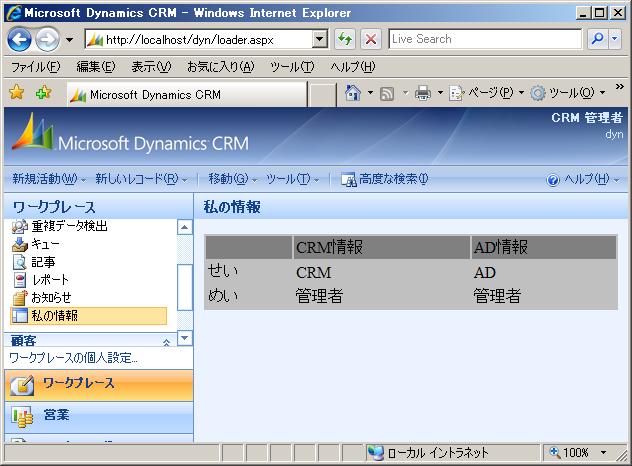Click the ローカル イントラネット zone indicator
Screen dimensions: 632x466
coord(428,453)
